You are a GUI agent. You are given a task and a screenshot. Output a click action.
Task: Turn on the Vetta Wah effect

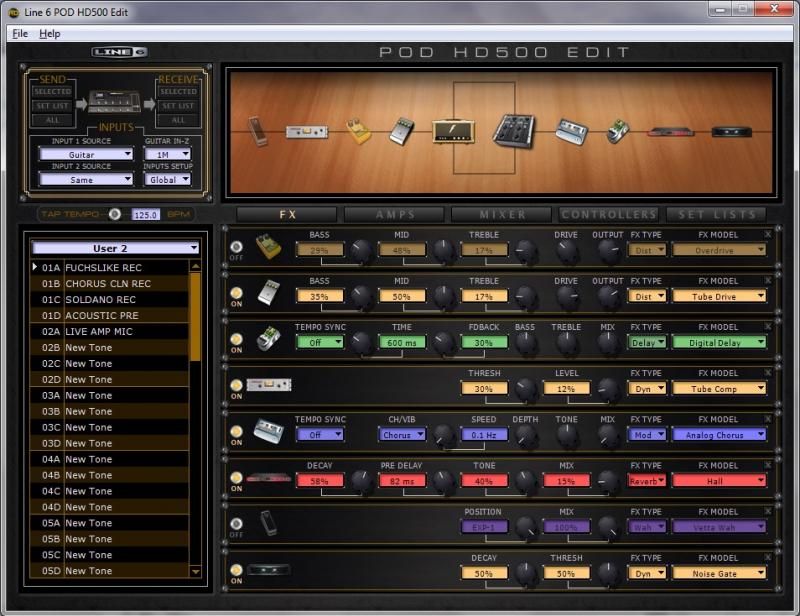pos(236,524)
